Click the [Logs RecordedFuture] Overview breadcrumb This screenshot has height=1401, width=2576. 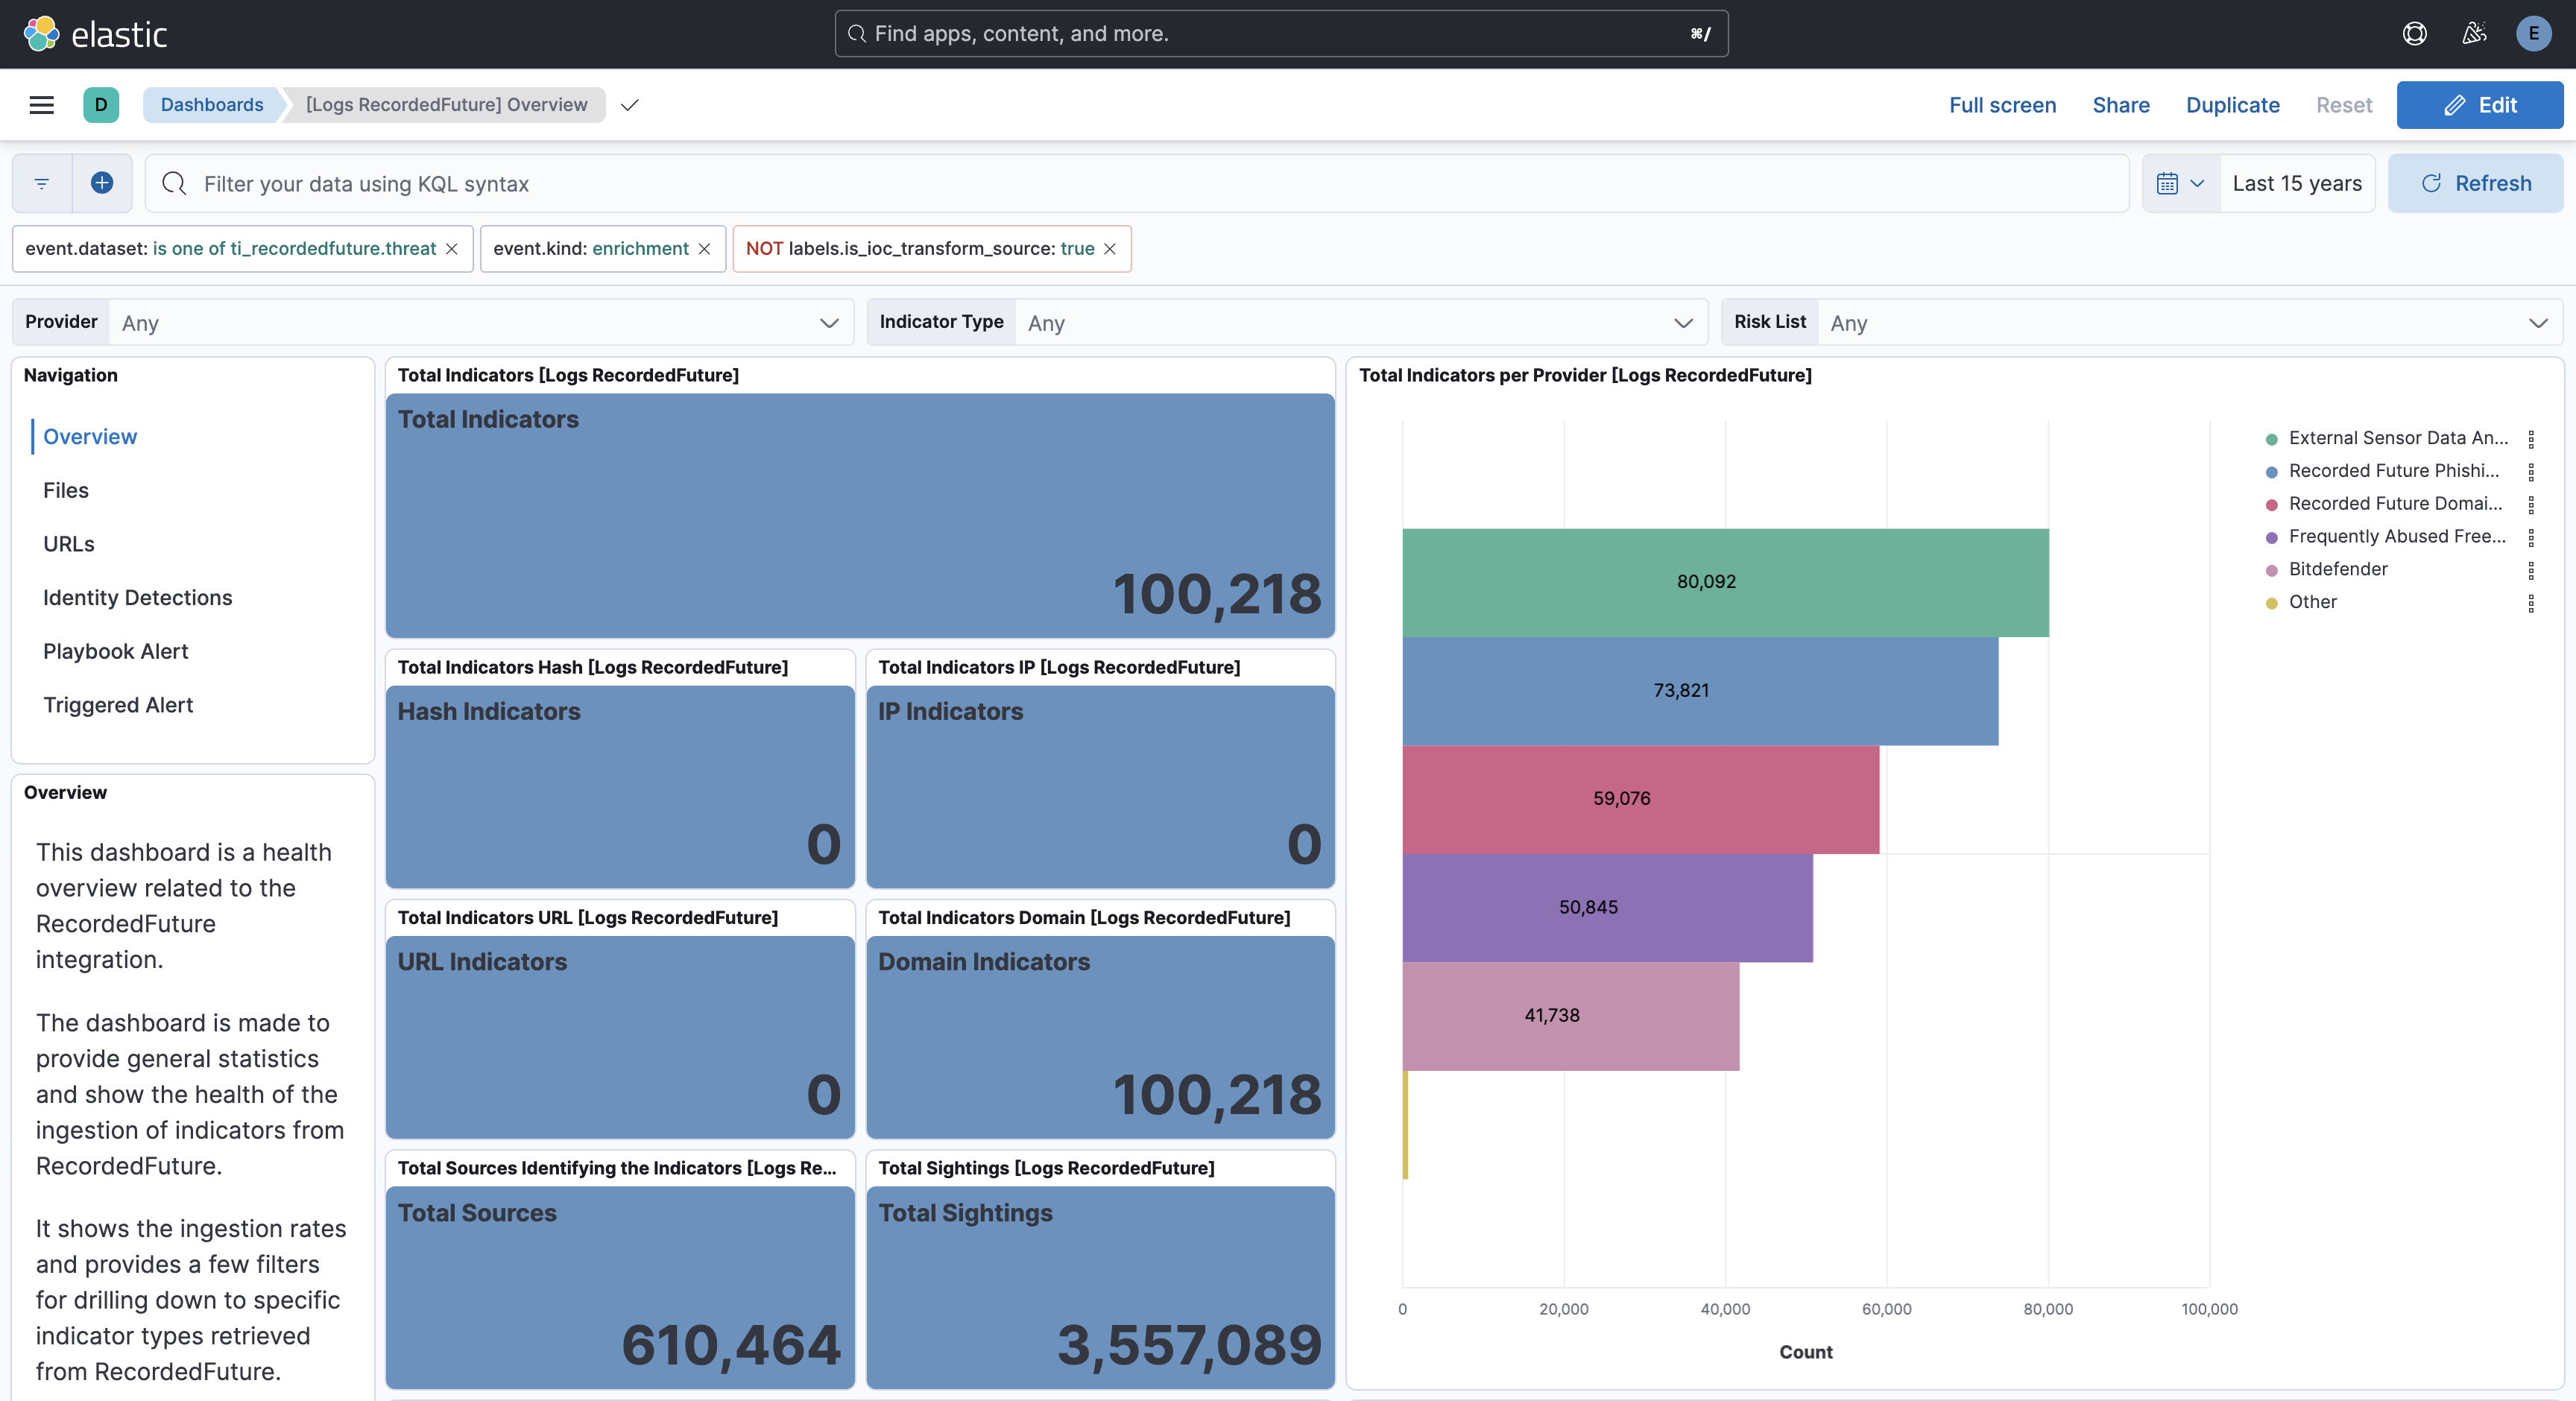point(446,105)
